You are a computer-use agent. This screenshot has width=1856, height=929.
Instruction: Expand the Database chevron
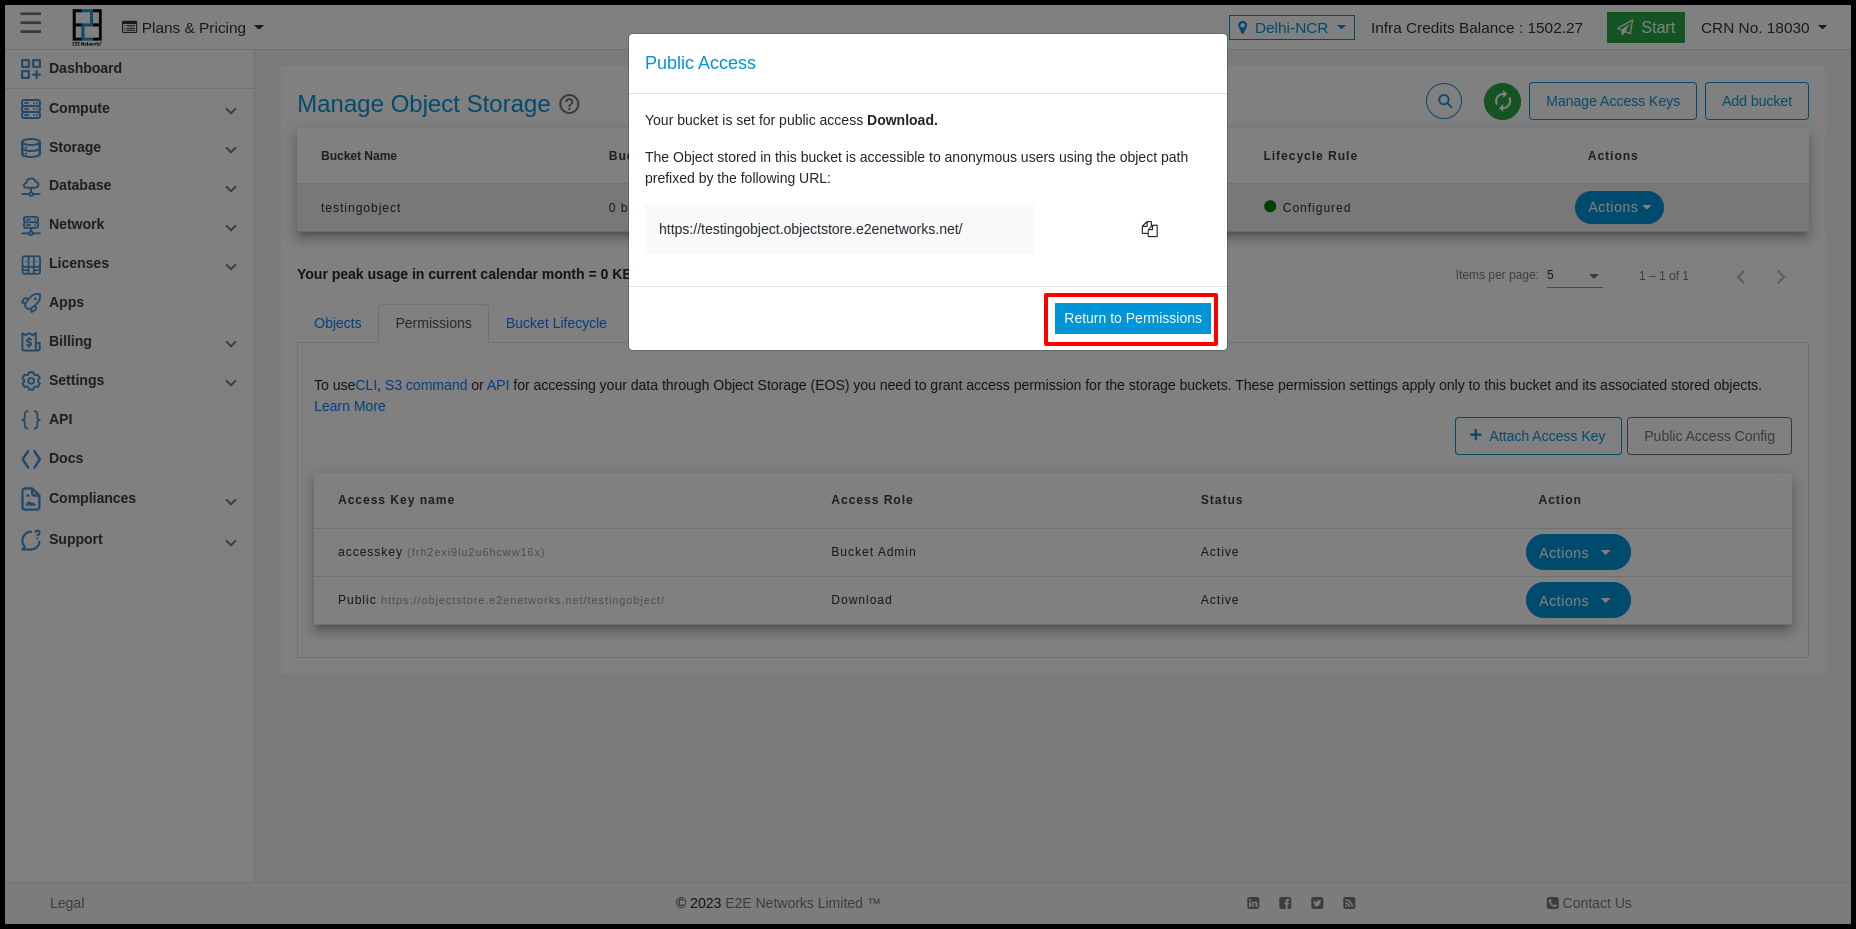point(231,189)
